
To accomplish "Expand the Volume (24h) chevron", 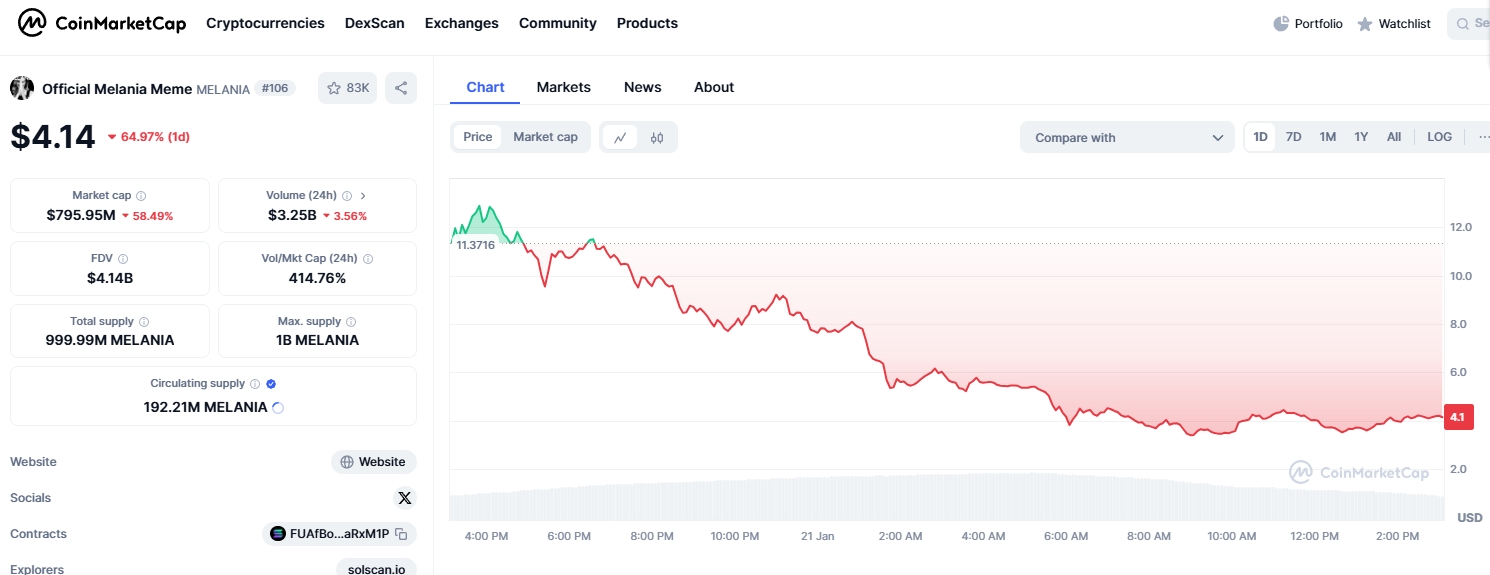I will (363, 196).
